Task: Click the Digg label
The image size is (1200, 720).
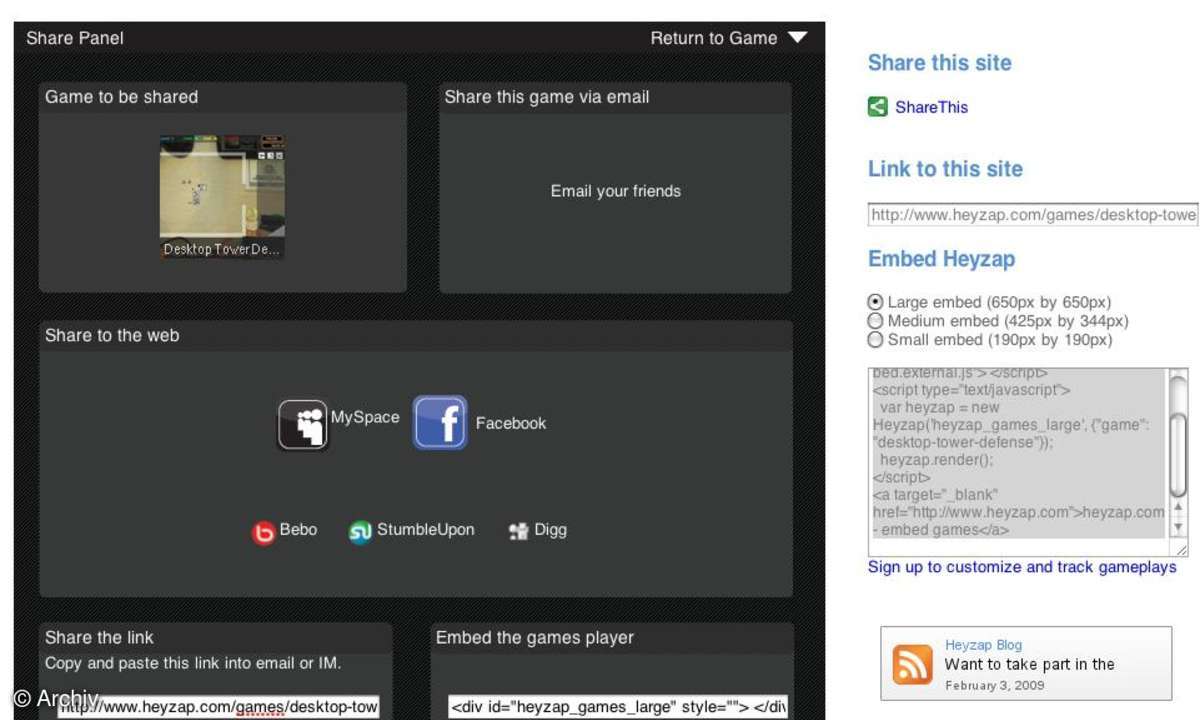Action: 551,530
